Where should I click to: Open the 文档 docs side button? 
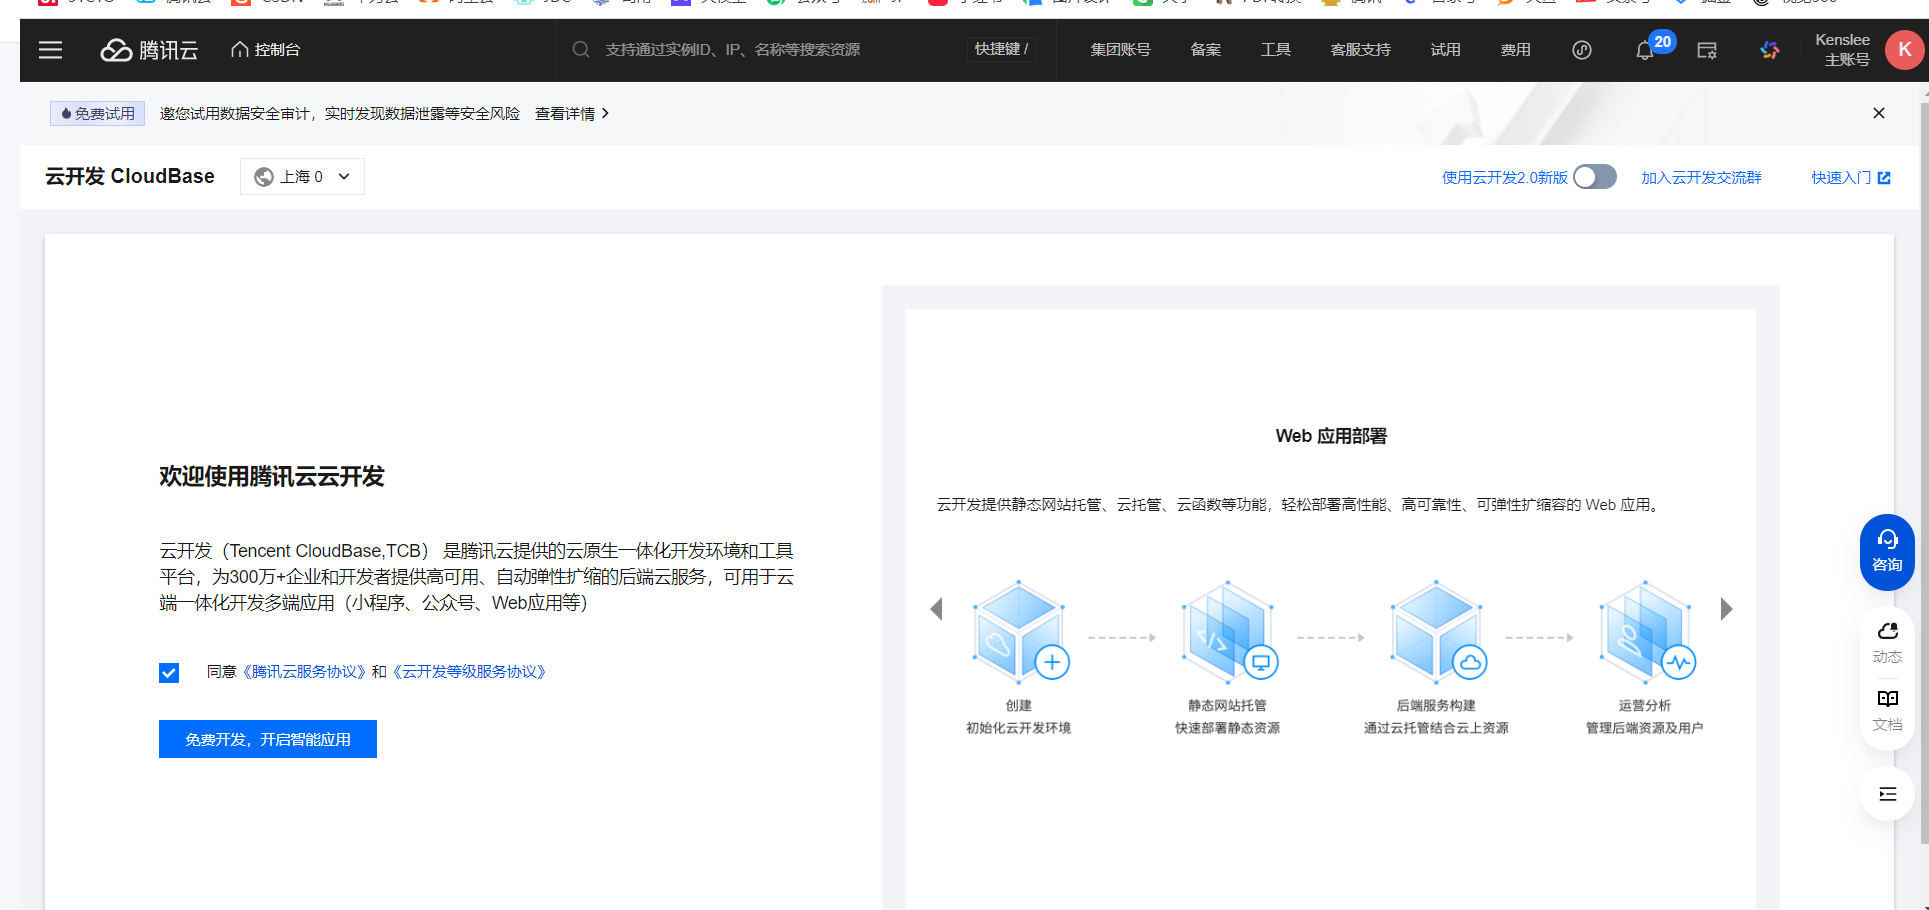(x=1887, y=711)
